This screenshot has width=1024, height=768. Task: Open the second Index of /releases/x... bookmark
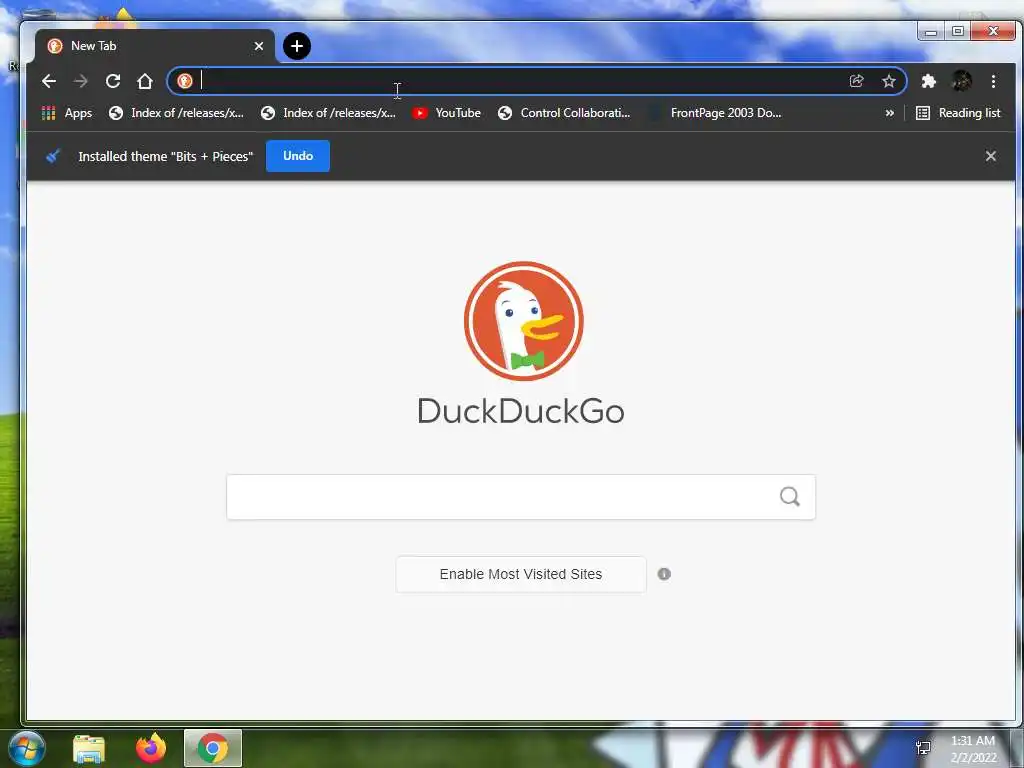coord(328,113)
